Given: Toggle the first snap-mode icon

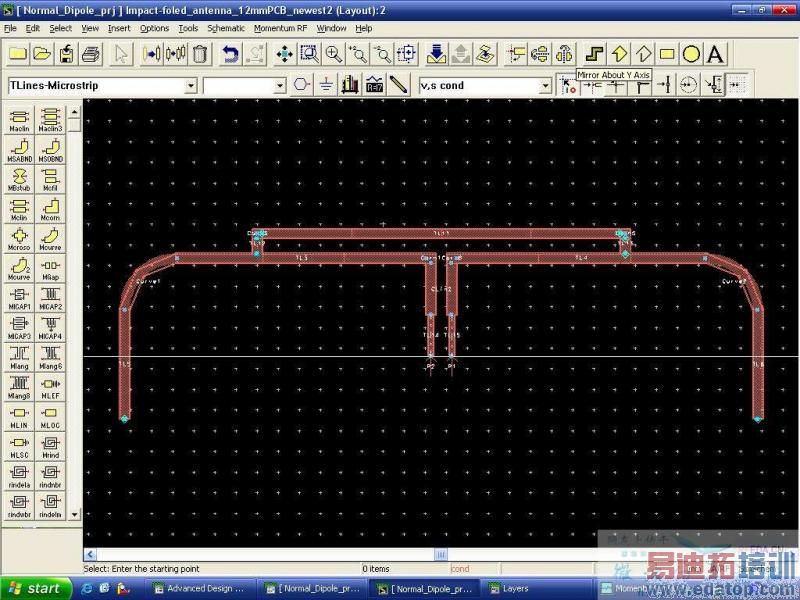Looking at the screenshot, I should (567, 85).
